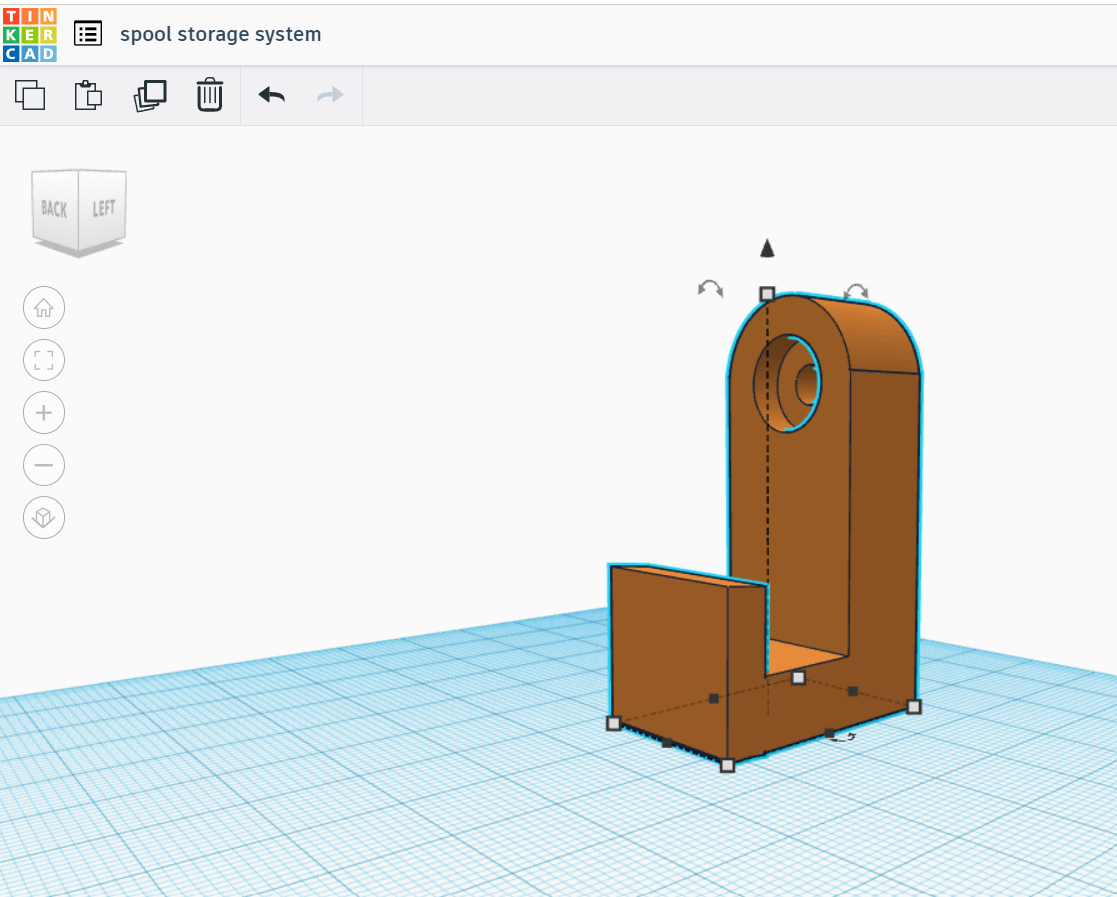Switch between orthographic and perspective view
1117x897 pixels.
tap(43, 517)
